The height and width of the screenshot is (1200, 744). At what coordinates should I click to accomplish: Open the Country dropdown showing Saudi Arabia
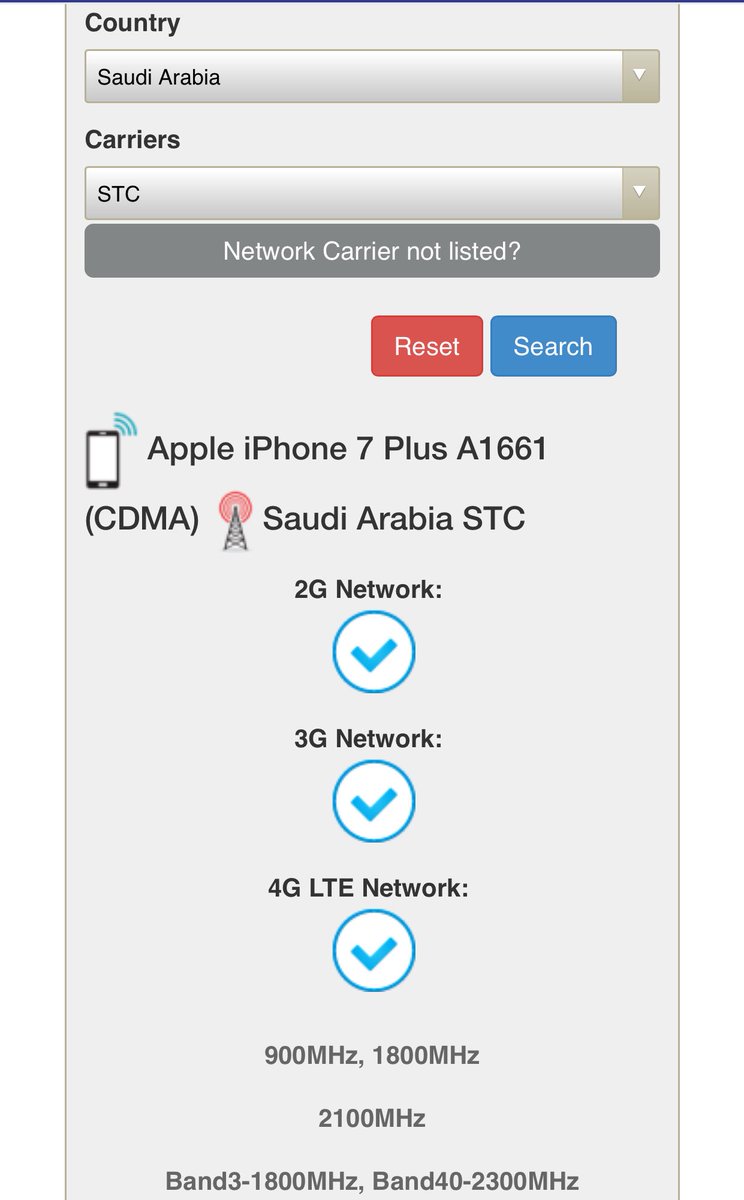[x=353, y=77]
